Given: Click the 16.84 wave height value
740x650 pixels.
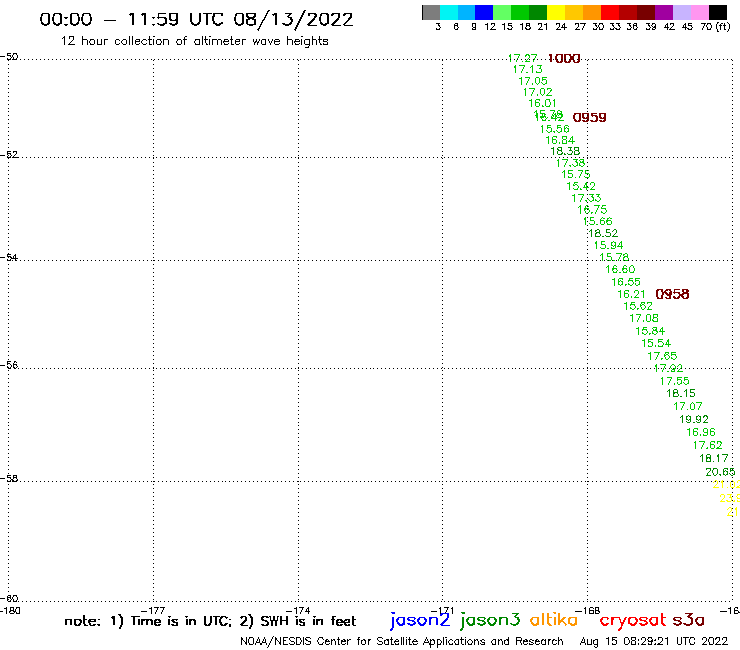Looking at the screenshot, I should point(560,140).
